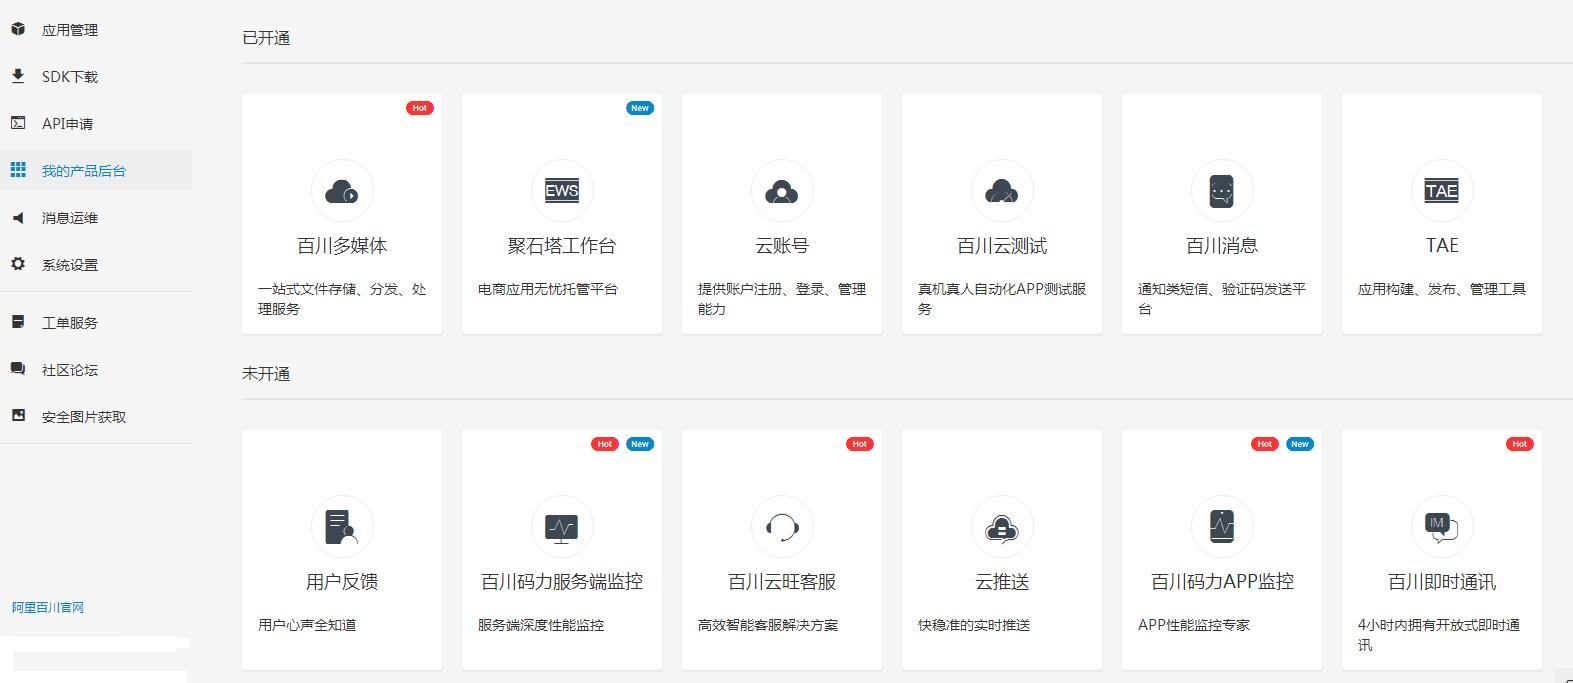
Task: Click the 安全图片获取 picture icon
Action: pyautogui.click(x=18, y=416)
